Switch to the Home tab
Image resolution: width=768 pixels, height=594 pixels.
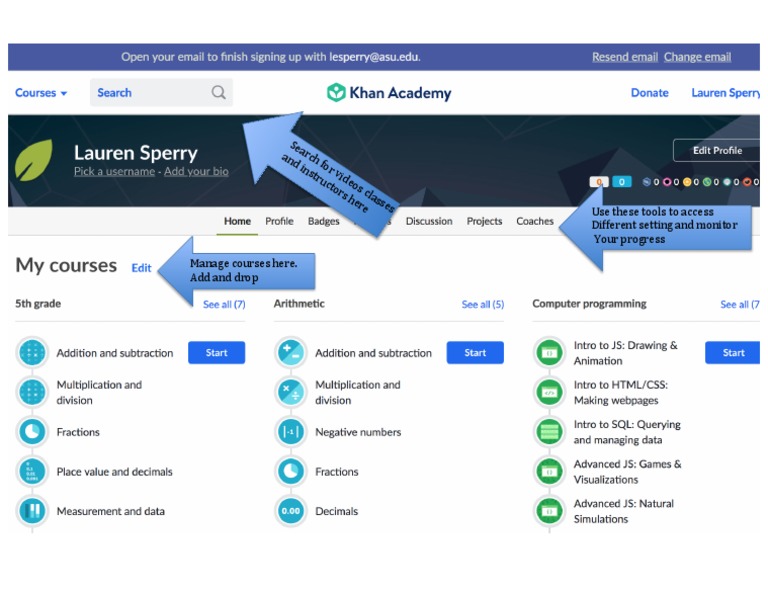point(237,221)
